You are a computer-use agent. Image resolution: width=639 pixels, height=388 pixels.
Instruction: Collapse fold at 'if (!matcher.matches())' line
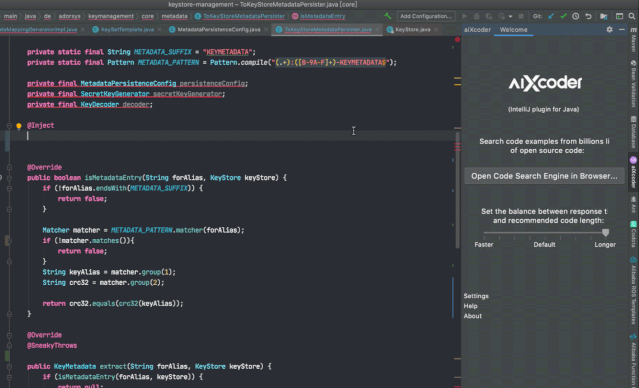(x=9, y=241)
